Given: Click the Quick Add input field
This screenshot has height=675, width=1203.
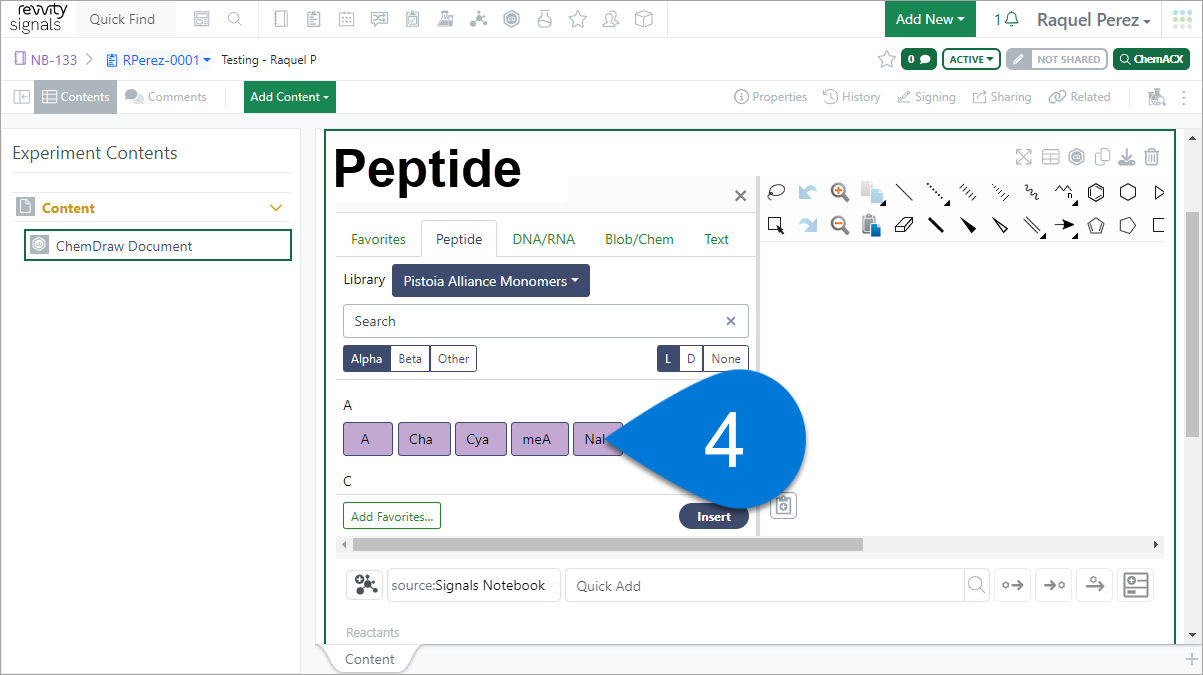Looking at the screenshot, I should pyautogui.click(x=765, y=585).
